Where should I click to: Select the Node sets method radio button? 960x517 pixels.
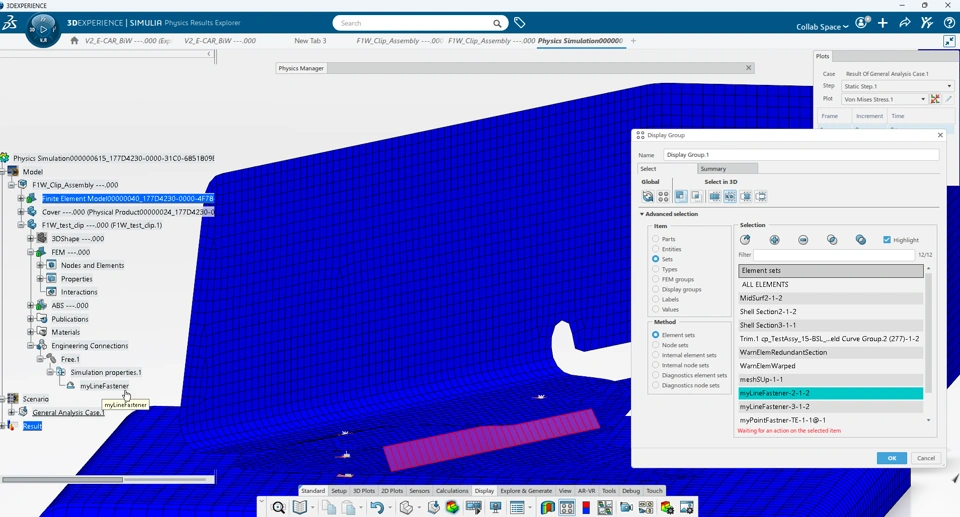[656, 345]
